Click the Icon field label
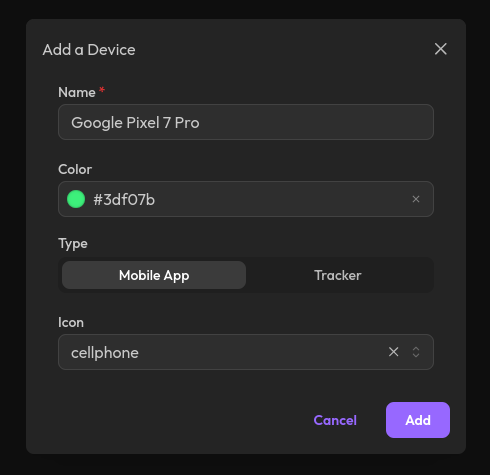The height and width of the screenshot is (475, 490). [71, 322]
